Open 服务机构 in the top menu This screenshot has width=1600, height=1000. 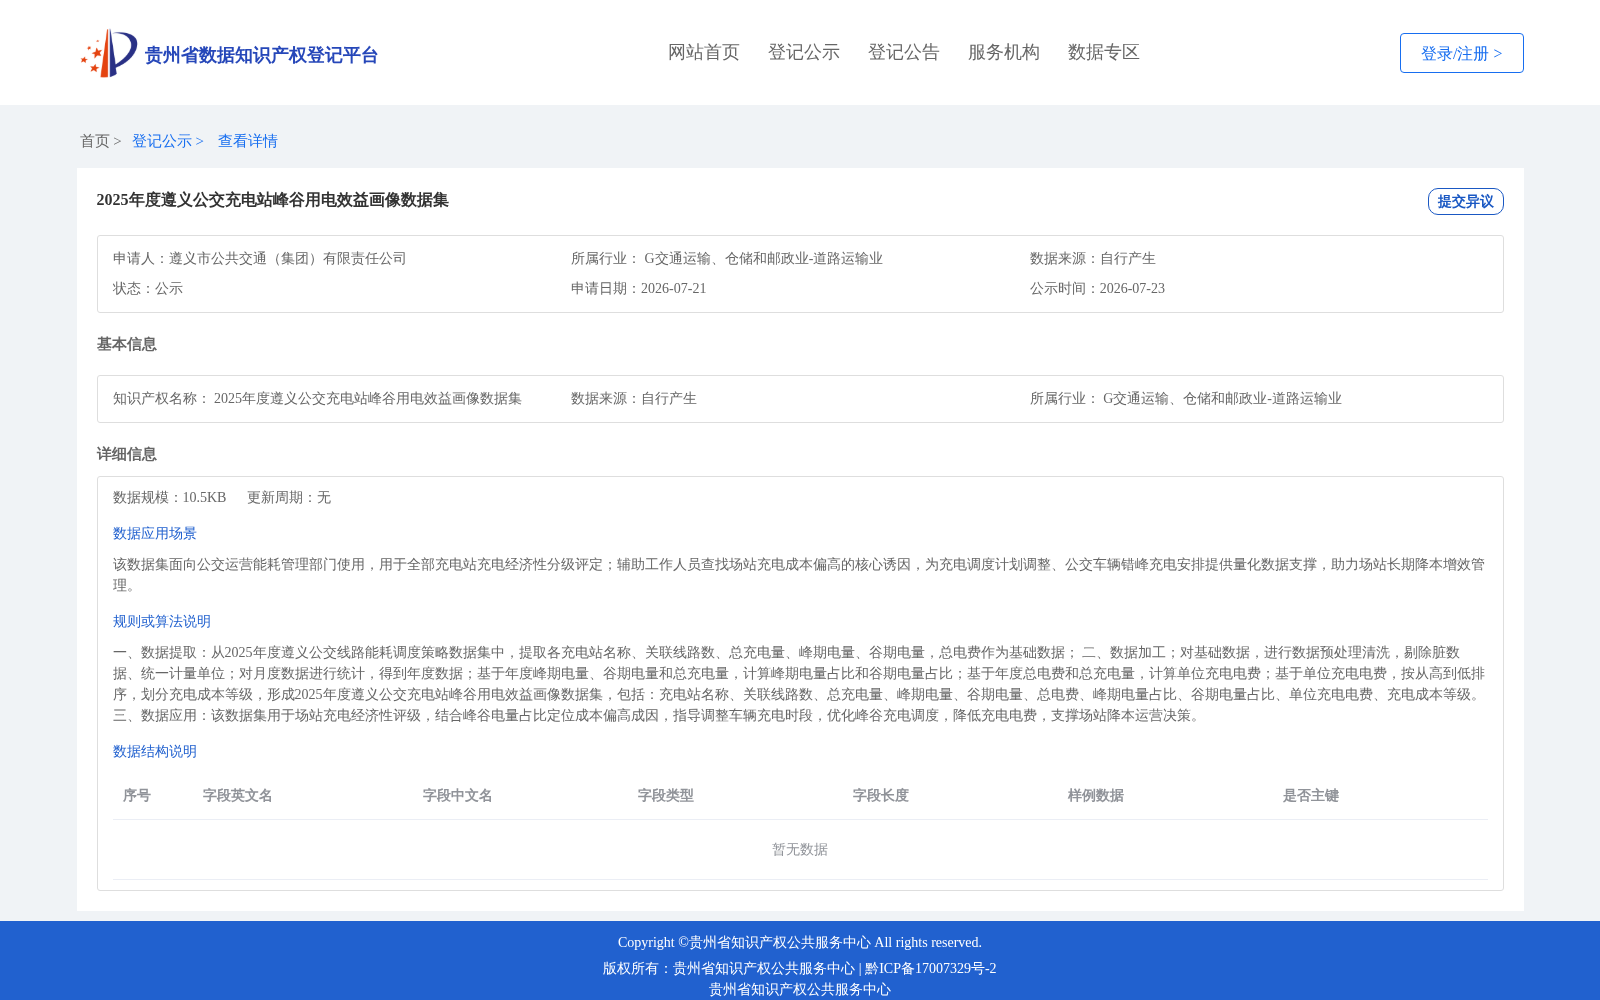pos(1004,52)
